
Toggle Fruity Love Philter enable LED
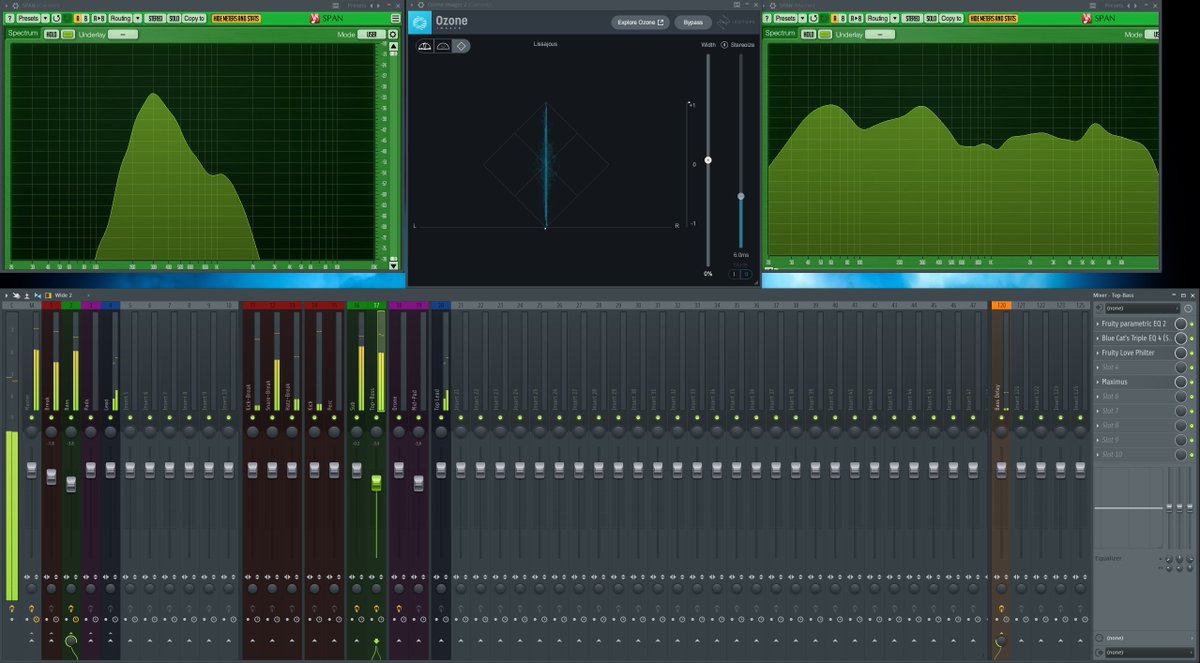[x=1191, y=353]
